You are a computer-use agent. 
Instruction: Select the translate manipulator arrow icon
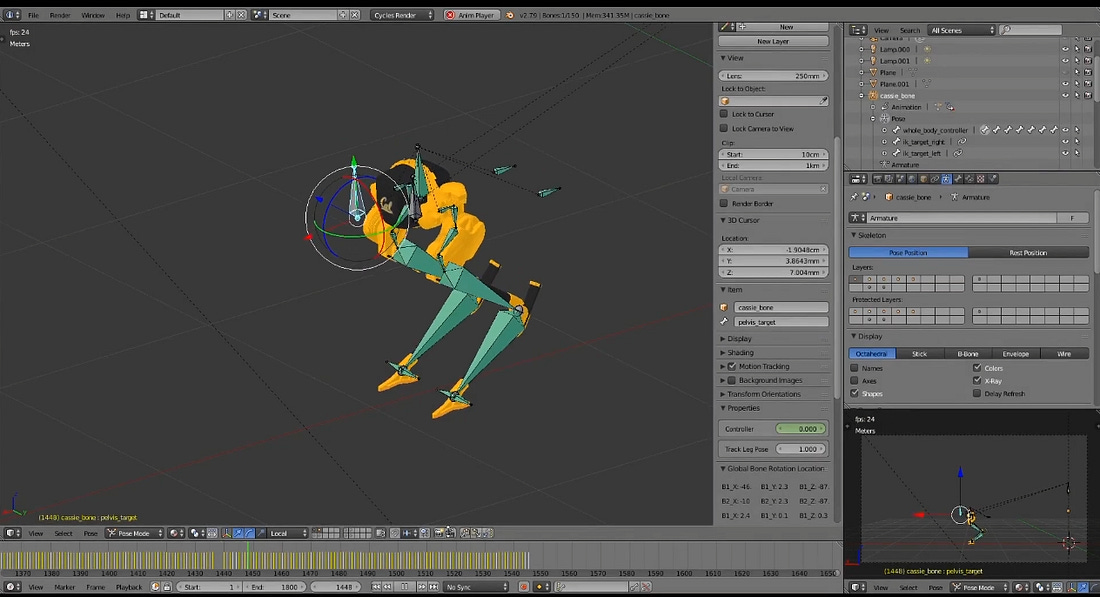pos(238,533)
